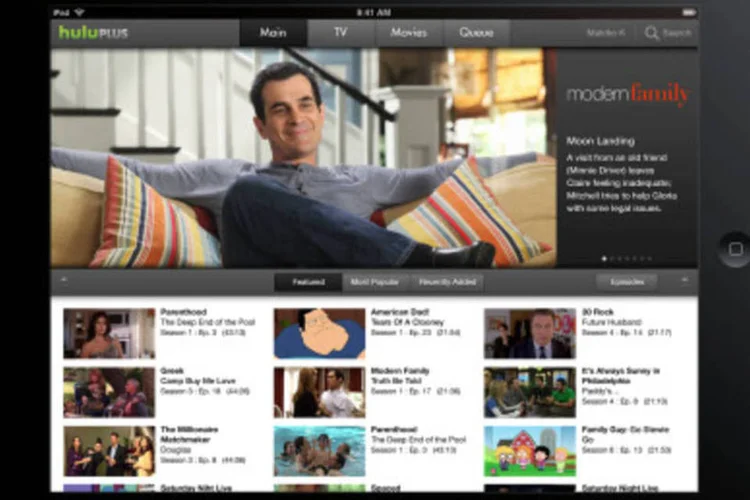Tap the battery status icon
This screenshot has width=750, height=500.
689,12
